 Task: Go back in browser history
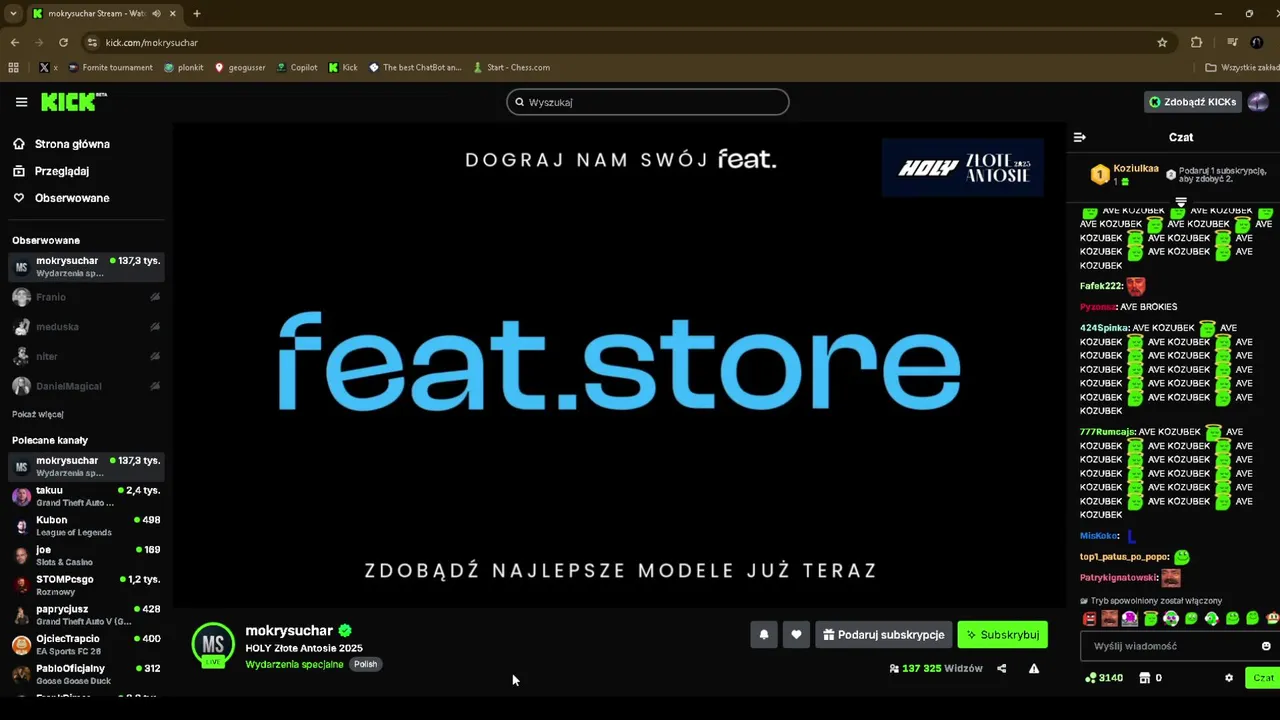click(15, 42)
